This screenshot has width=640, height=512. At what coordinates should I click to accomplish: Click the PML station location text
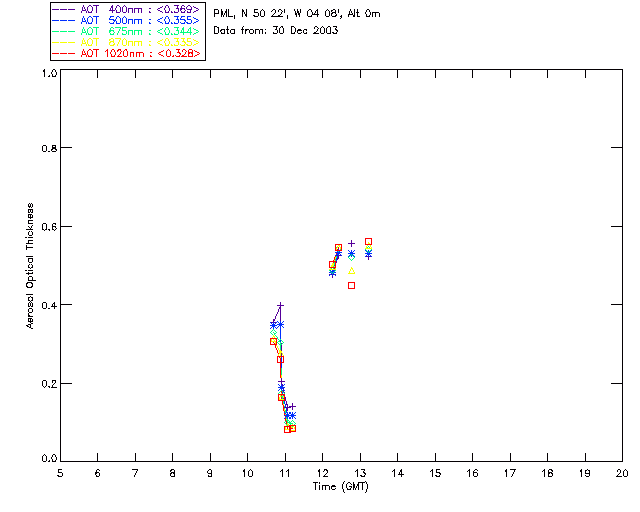(x=297, y=14)
